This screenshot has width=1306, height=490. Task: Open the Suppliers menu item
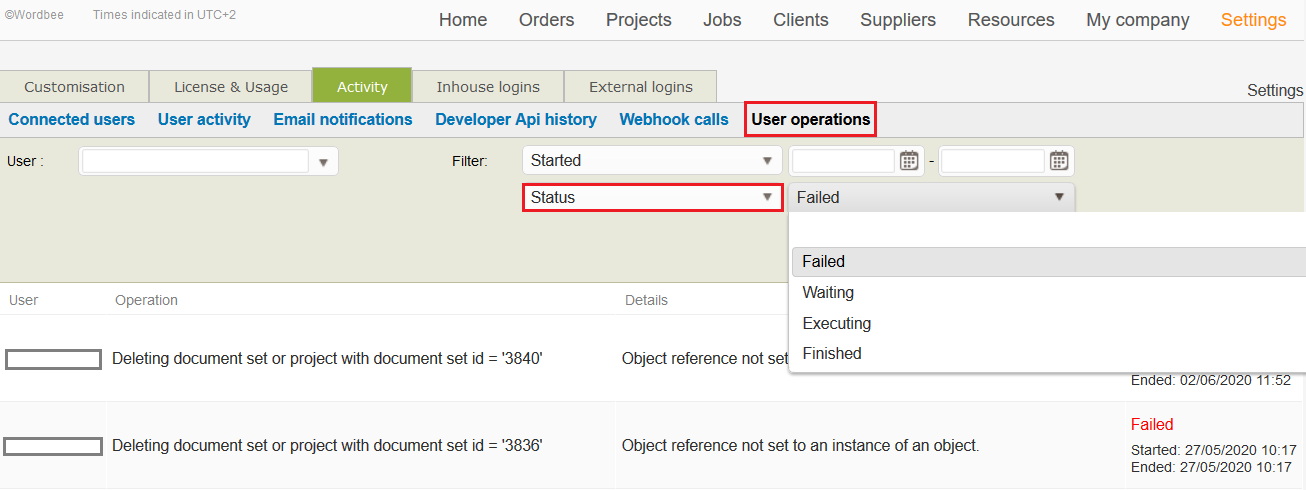click(898, 20)
